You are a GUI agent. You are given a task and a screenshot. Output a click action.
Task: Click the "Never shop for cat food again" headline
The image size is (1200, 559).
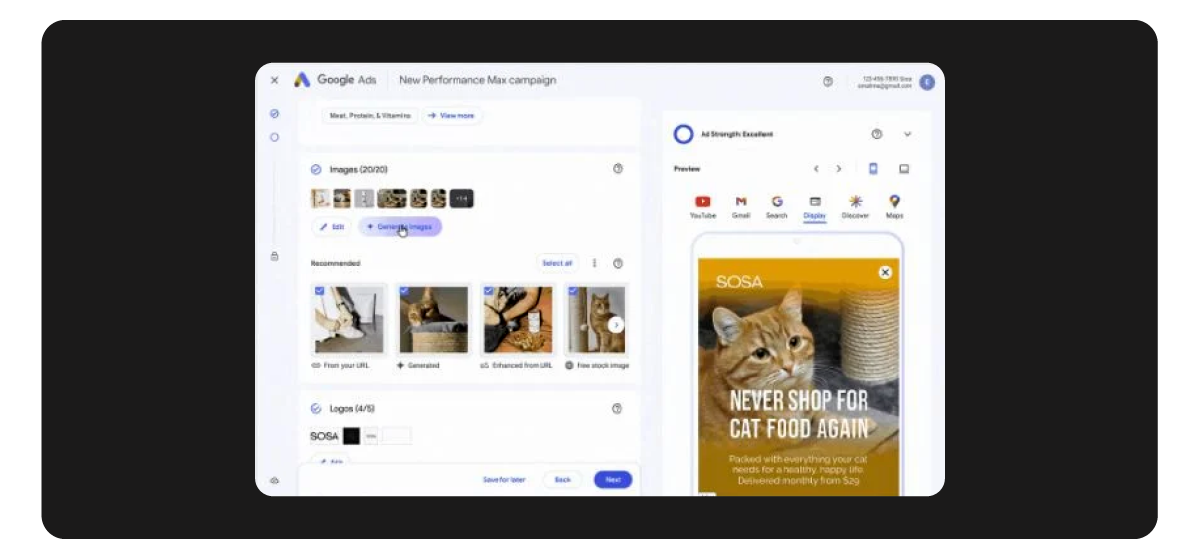[x=798, y=416]
